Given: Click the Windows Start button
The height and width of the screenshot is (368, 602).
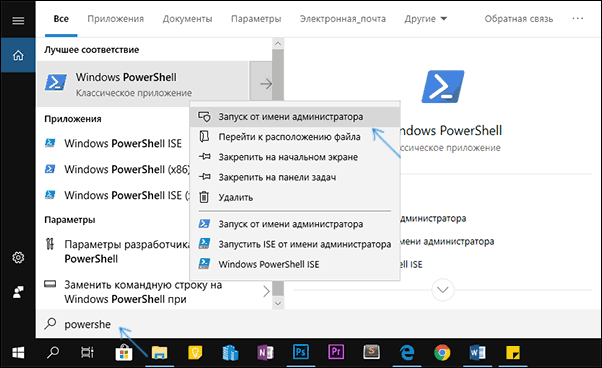Looking at the screenshot, I should pos(18,353).
